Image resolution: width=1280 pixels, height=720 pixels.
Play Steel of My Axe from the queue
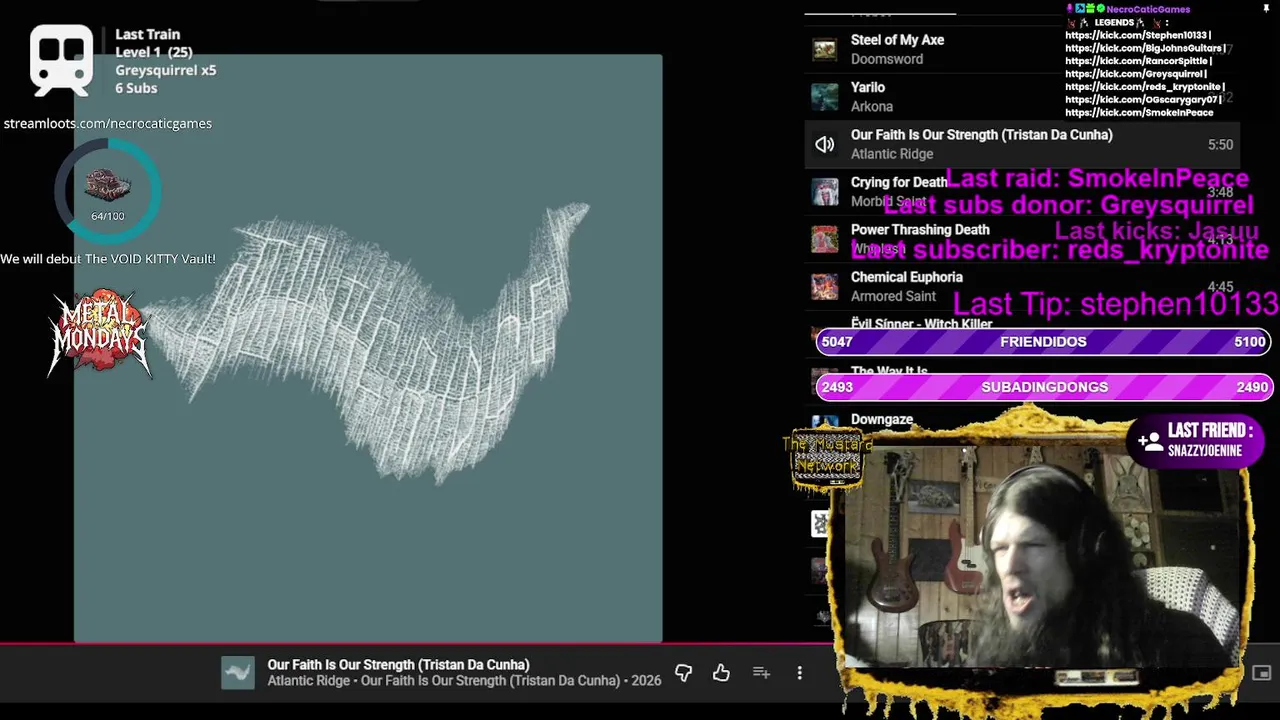pos(897,40)
